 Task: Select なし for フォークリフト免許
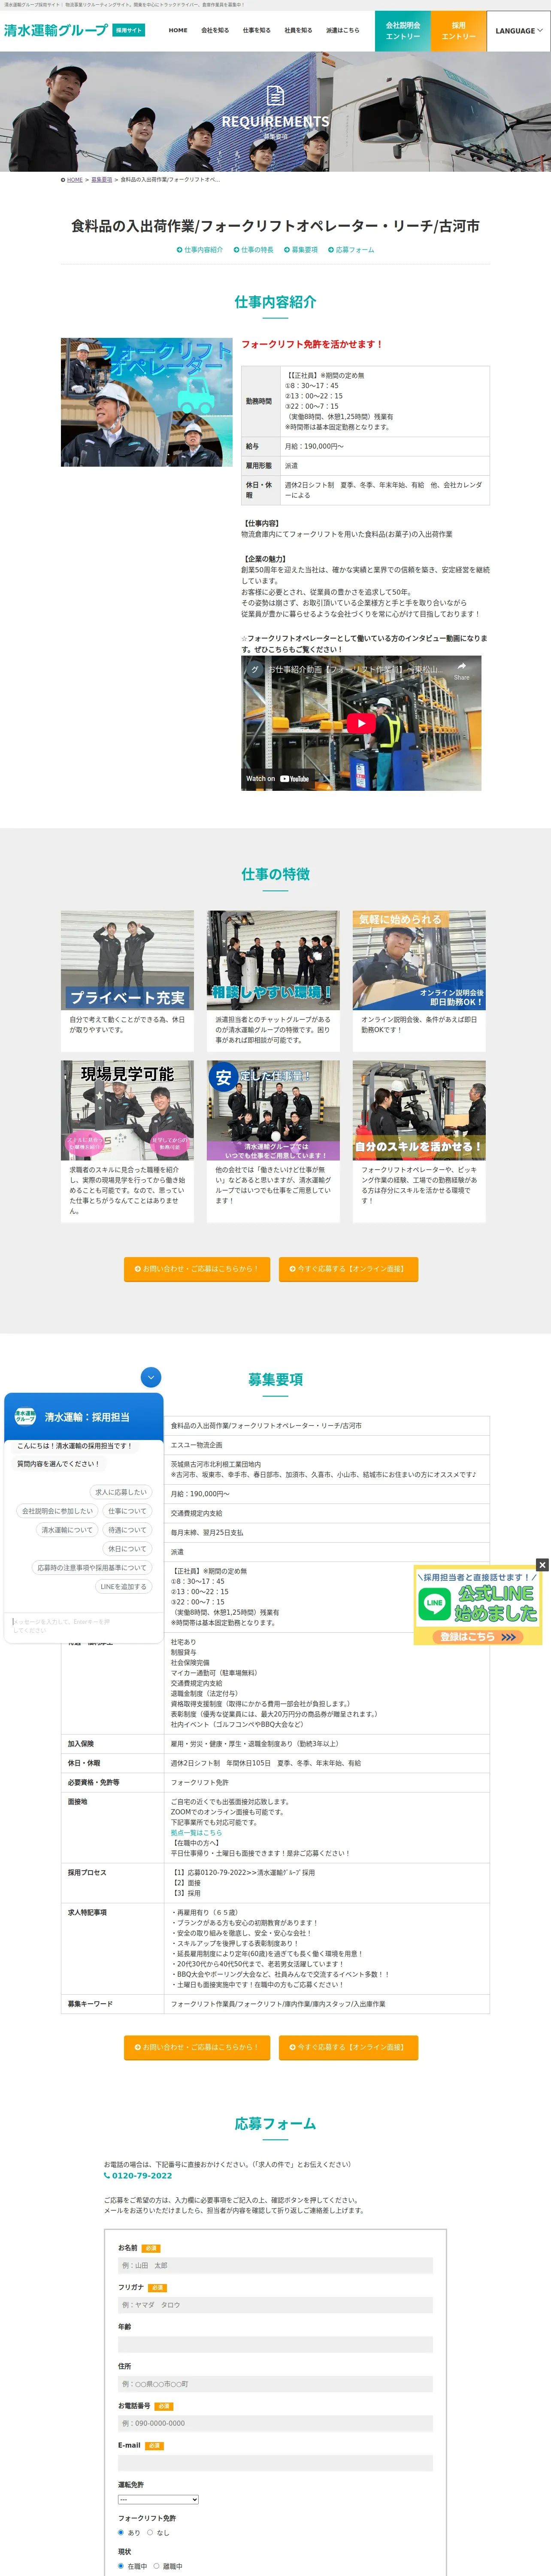click(x=150, y=2532)
